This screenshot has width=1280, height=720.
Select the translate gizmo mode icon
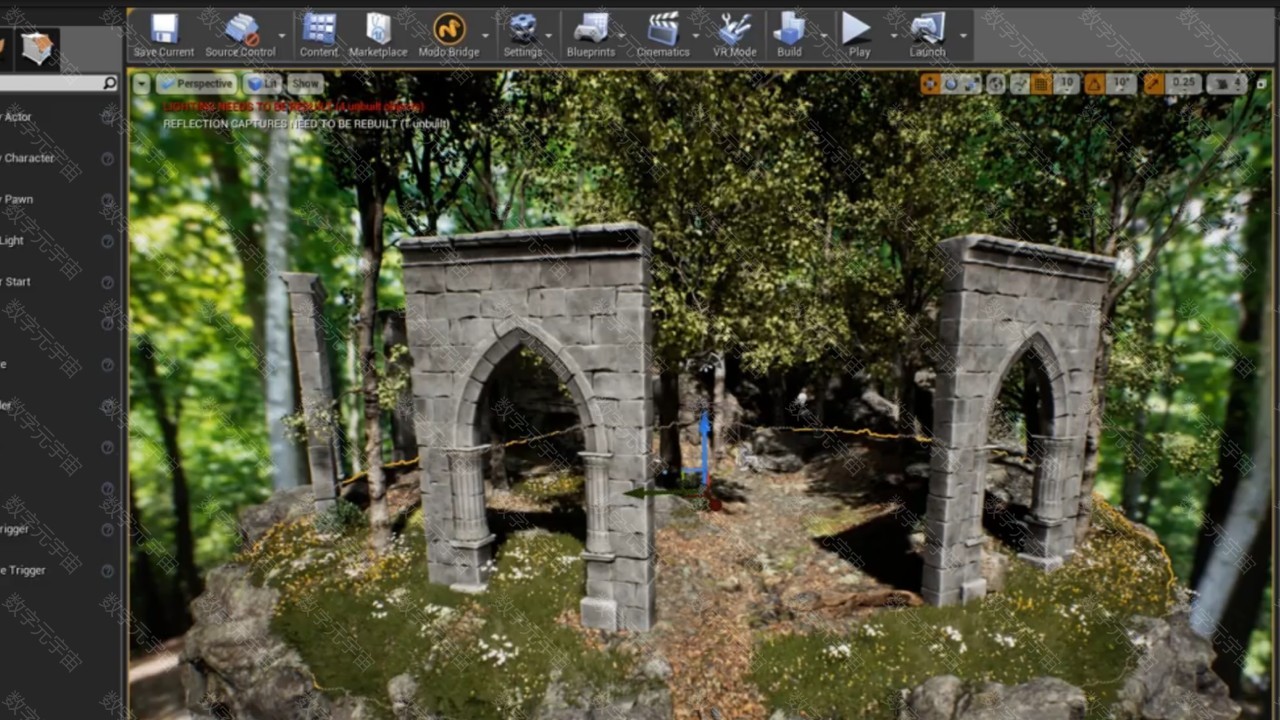(930, 84)
